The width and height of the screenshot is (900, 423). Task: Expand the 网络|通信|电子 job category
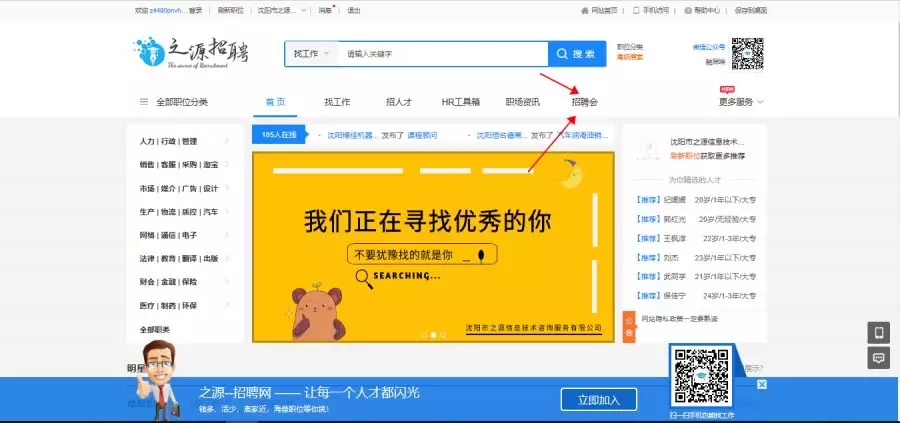pos(184,235)
